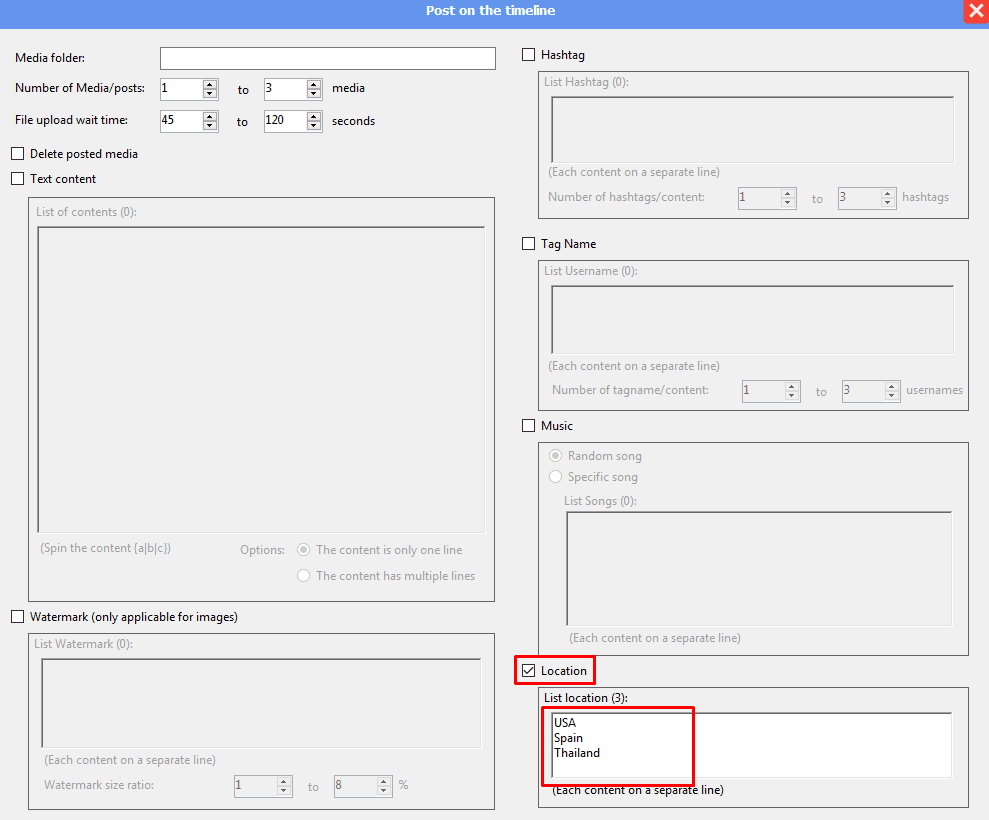Viewport: 989px width, 820px height.
Task: Increase minimum Number of Media/posts with up arrow
Action: 210,84
